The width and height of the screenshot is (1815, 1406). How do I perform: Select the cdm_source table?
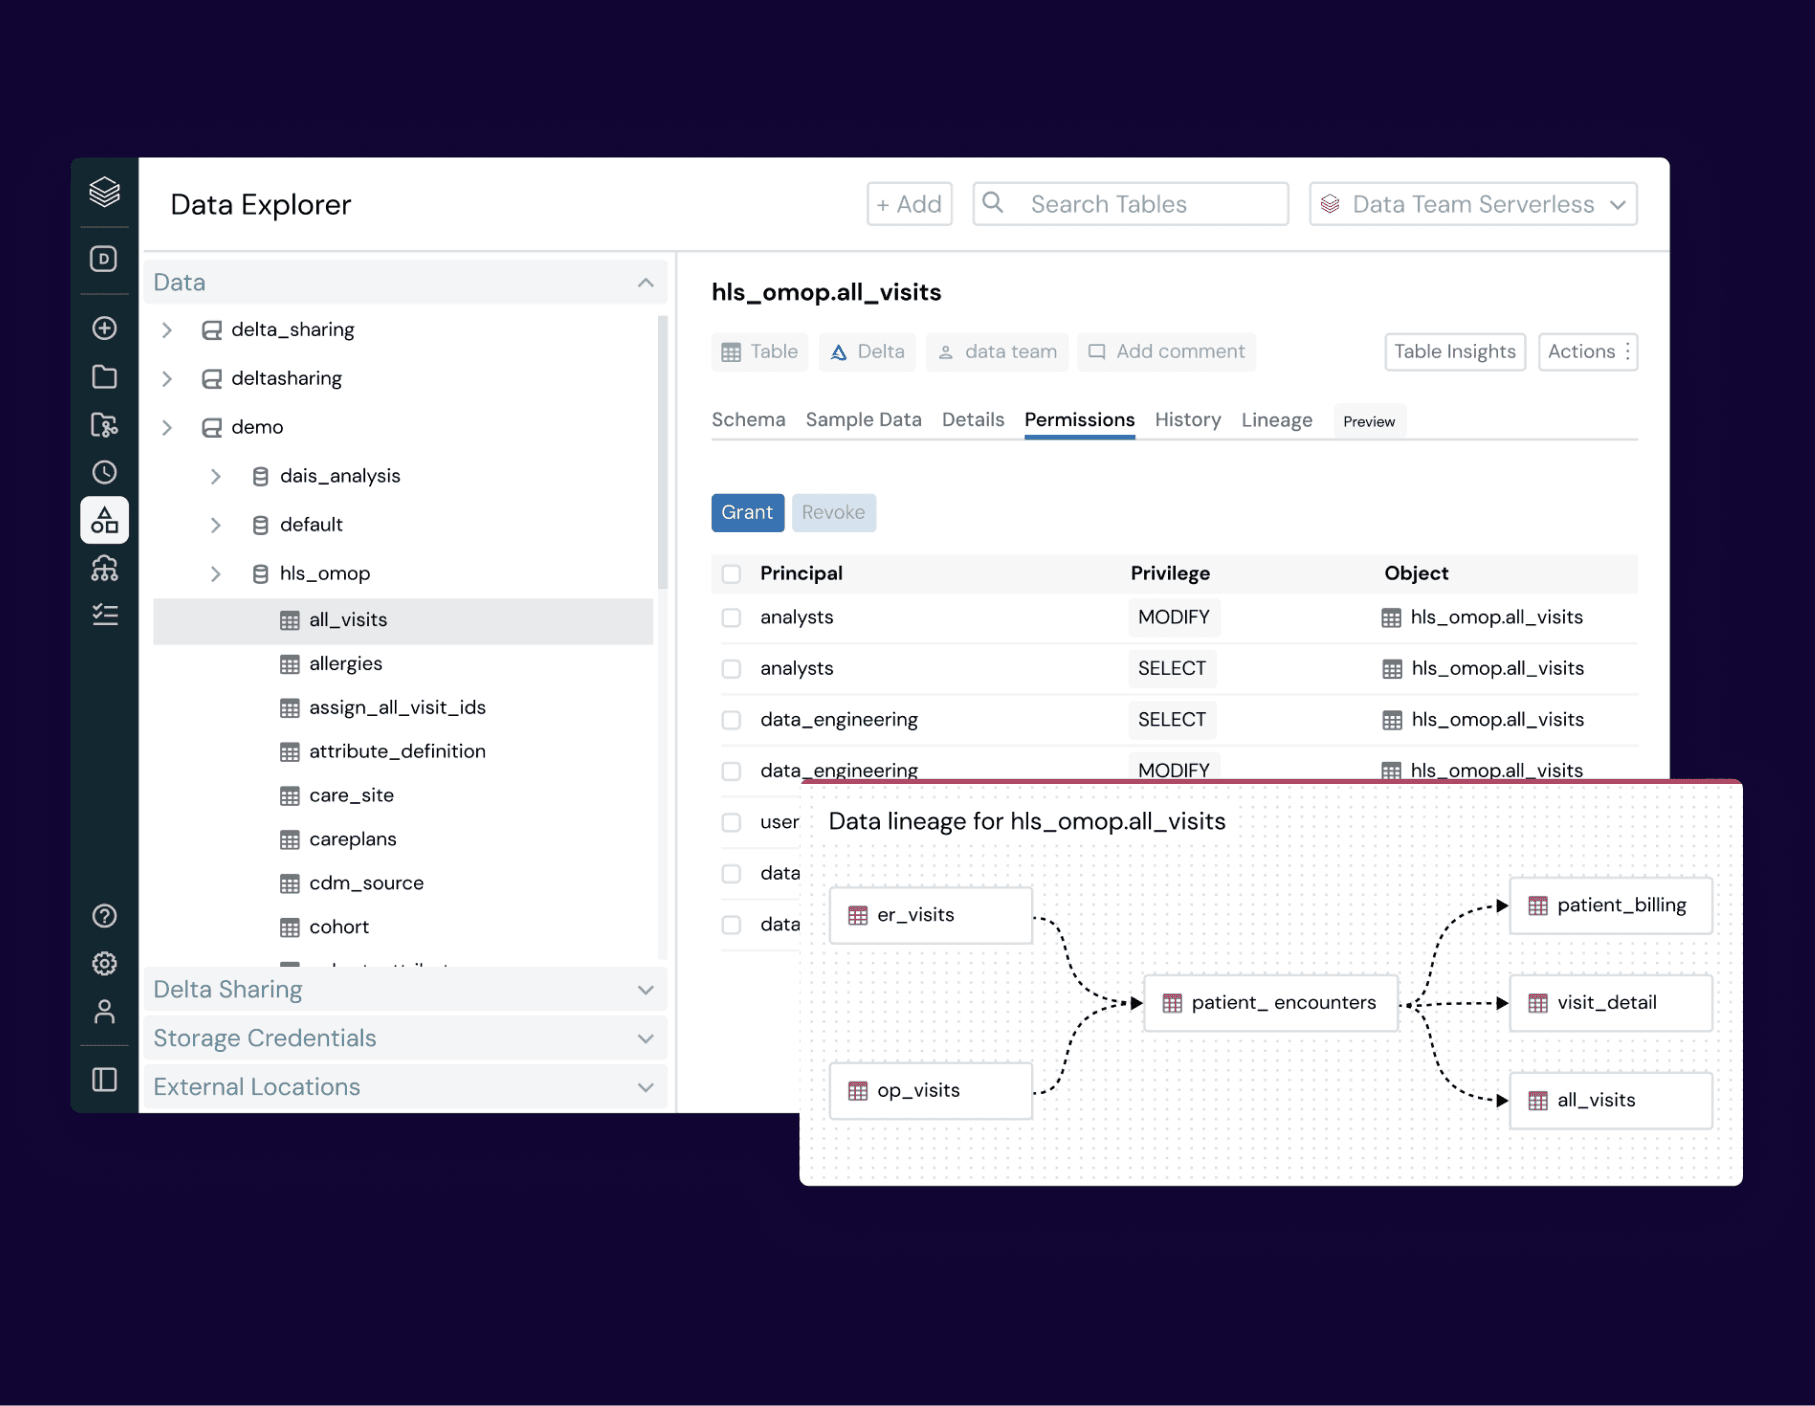(366, 884)
